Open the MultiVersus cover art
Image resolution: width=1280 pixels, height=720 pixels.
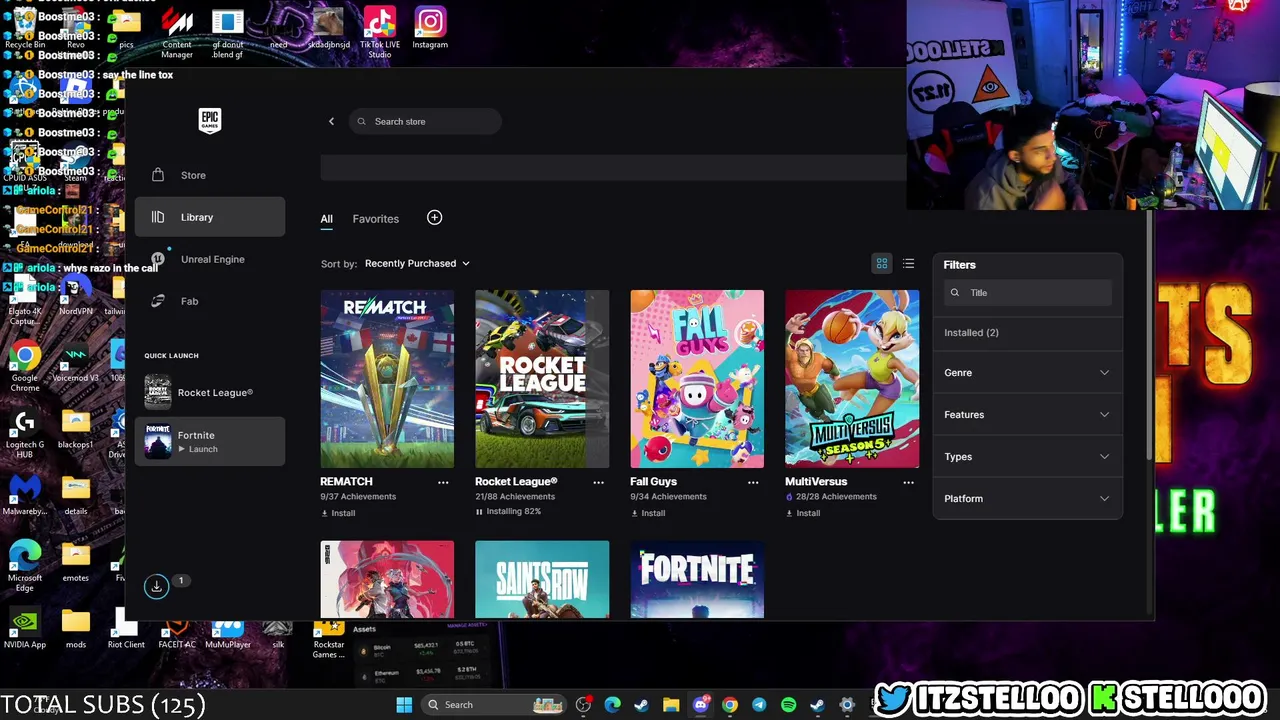pyautogui.click(x=852, y=379)
